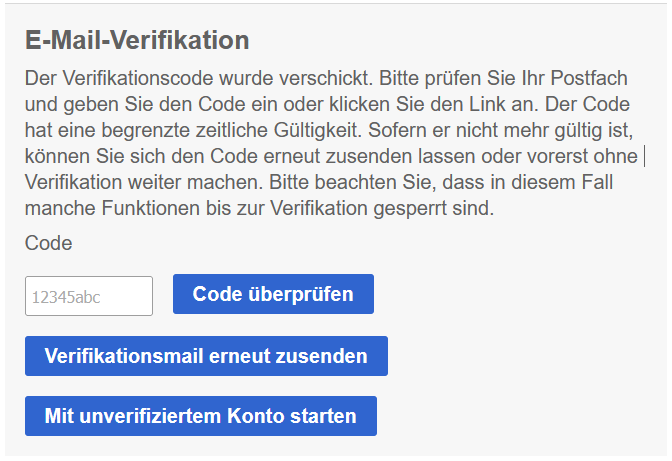
Task: Click the word "klicken" in the description
Action: [343, 104]
